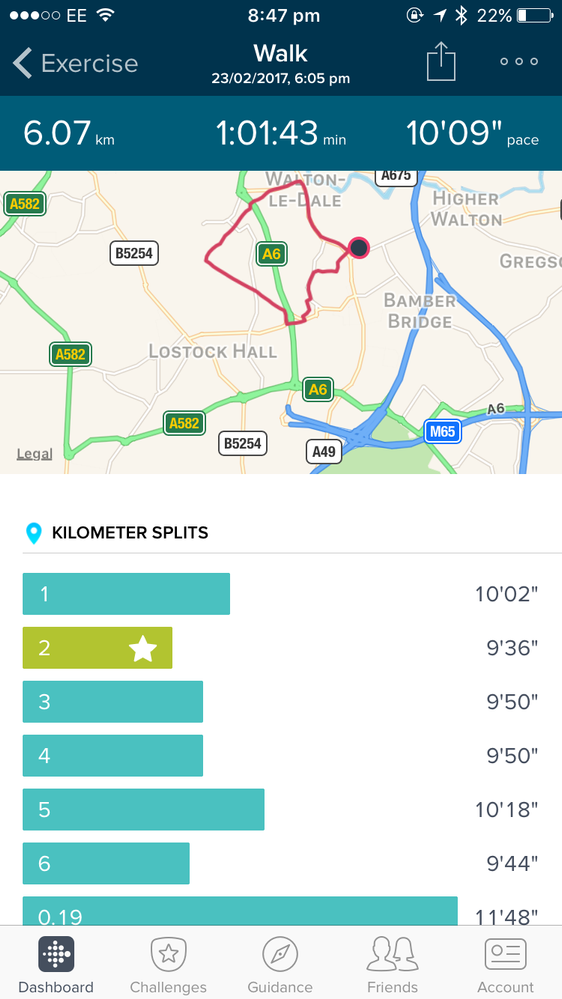The height and width of the screenshot is (999, 562).
Task: Select the 0.19 partial split bar
Action: pos(240,911)
